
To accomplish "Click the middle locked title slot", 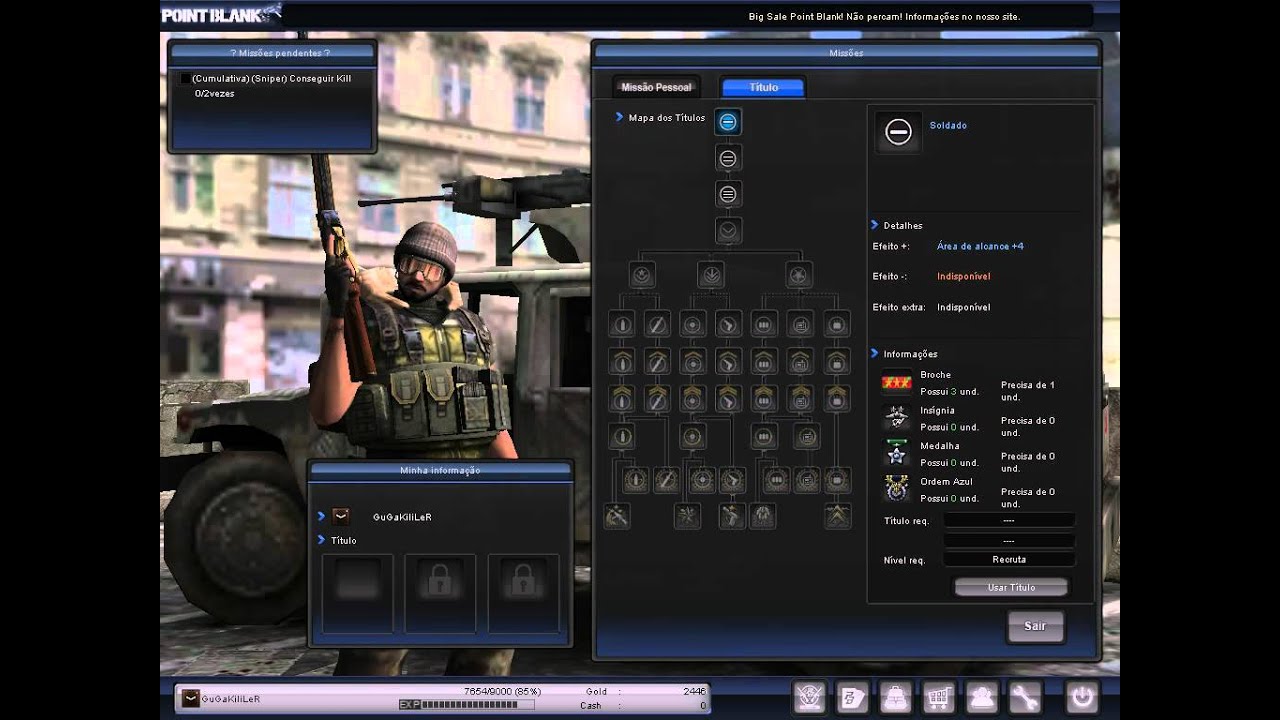I will click(x=440, y=593).
